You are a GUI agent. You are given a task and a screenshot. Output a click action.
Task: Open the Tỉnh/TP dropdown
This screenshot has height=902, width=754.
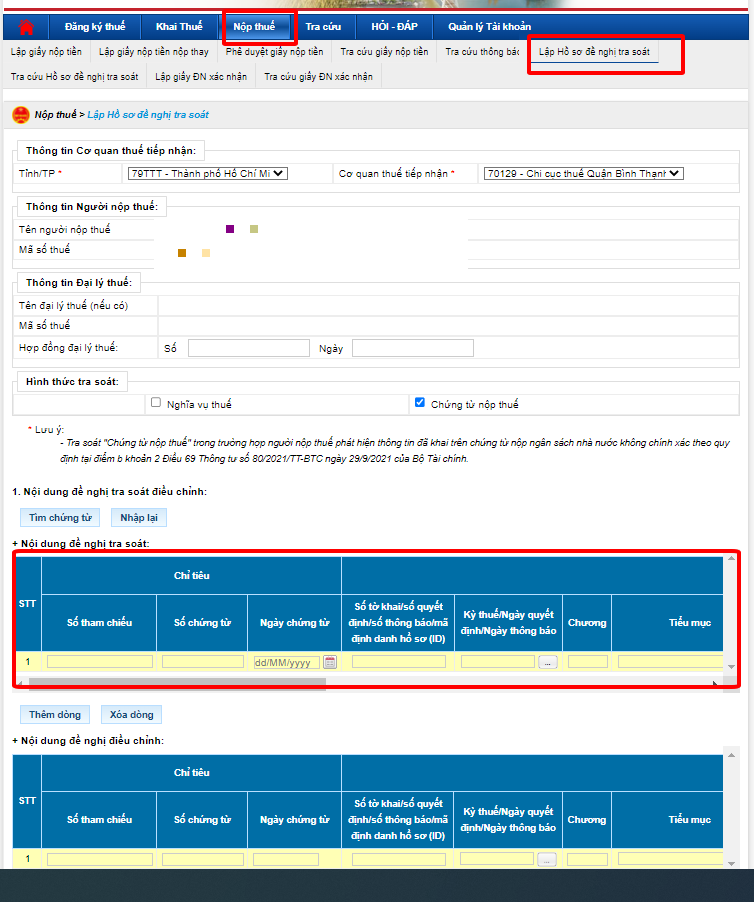coord(207,173)
